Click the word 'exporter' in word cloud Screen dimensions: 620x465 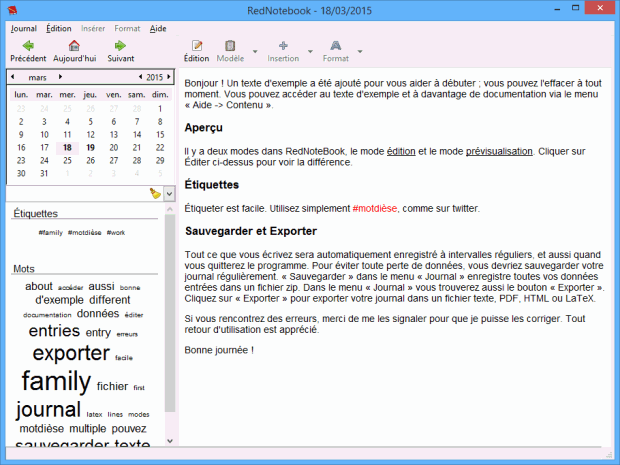(x=71, y=353)
